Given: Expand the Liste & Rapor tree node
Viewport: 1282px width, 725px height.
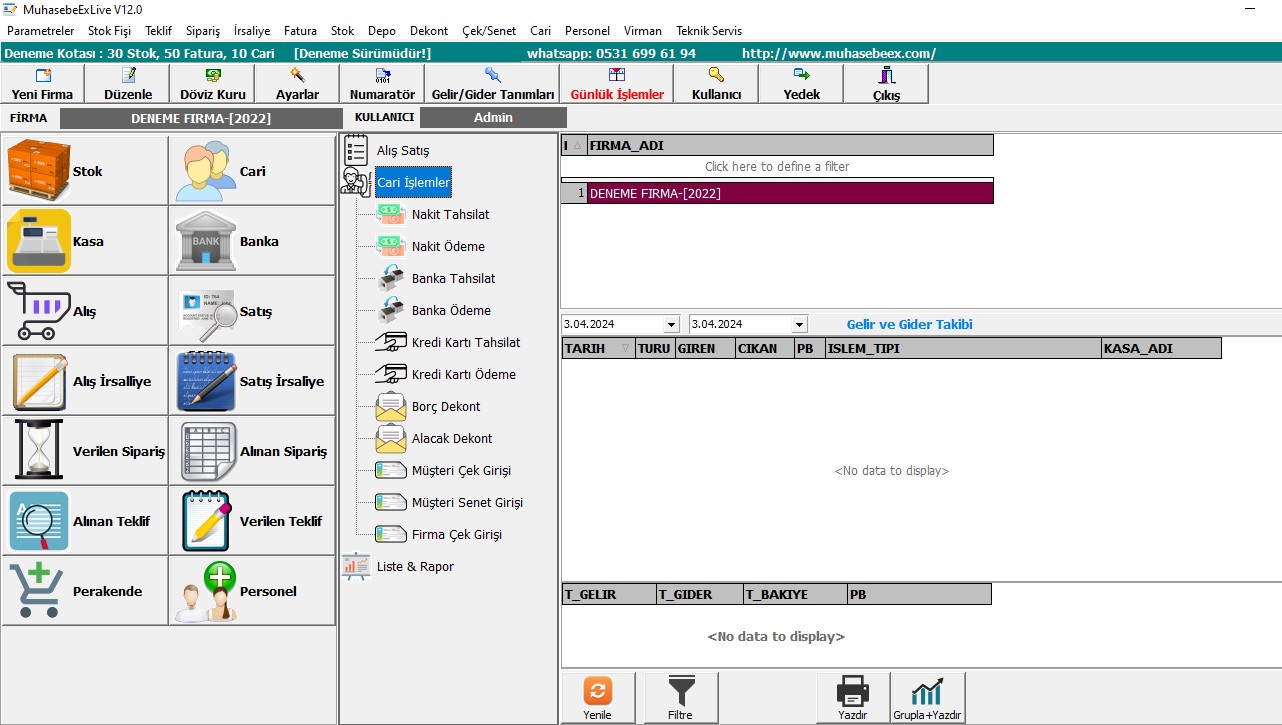Looking at the screenshot, I should tap(414, 567).
